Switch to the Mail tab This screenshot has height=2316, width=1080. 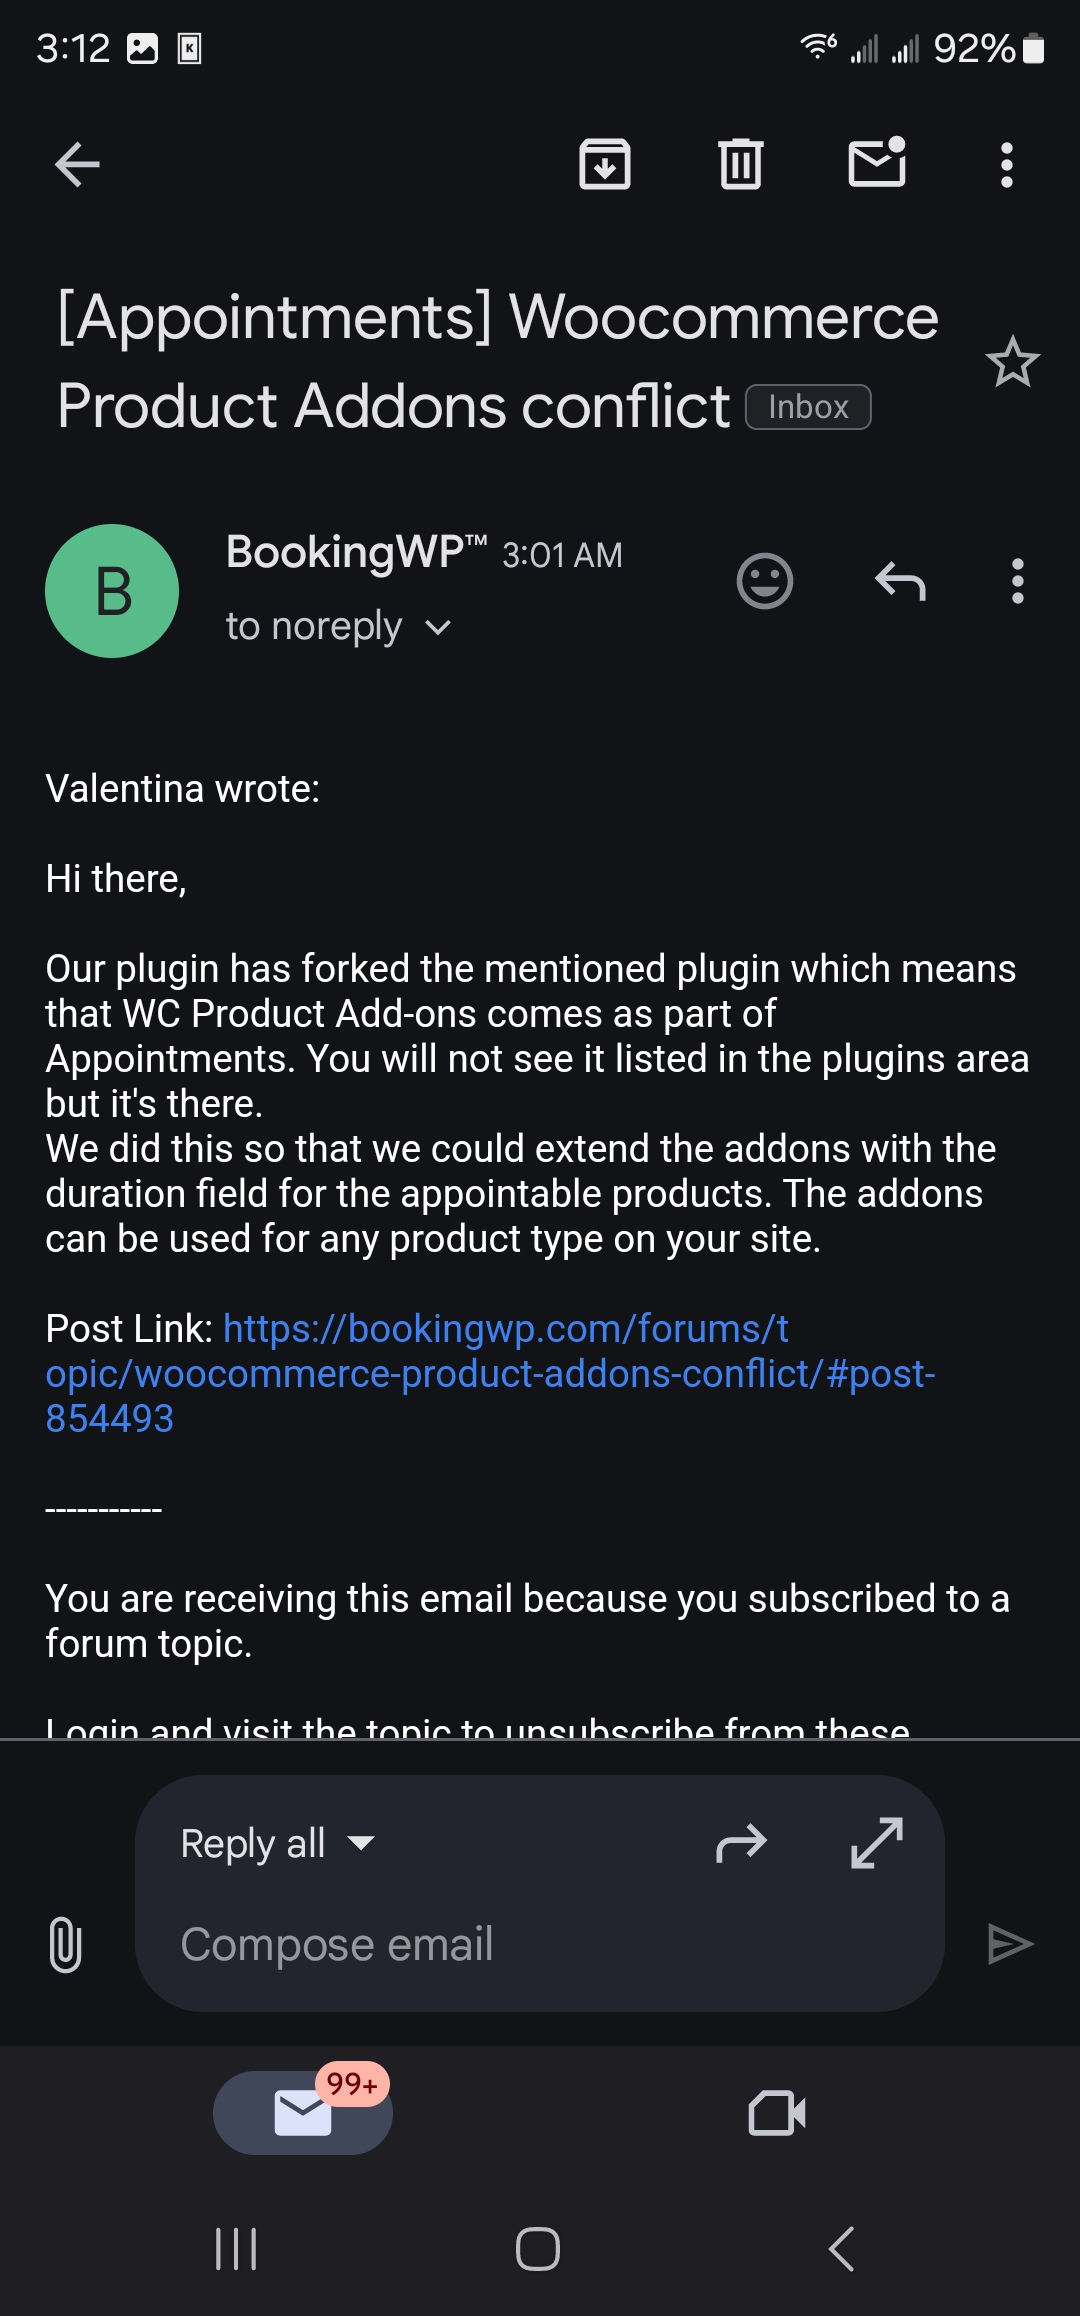(303, 2112)
